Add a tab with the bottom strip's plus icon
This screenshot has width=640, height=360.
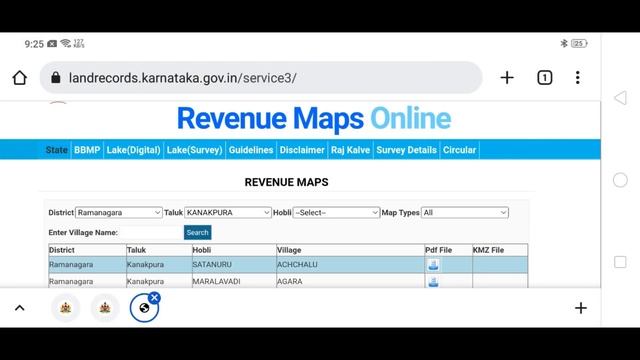581,308
